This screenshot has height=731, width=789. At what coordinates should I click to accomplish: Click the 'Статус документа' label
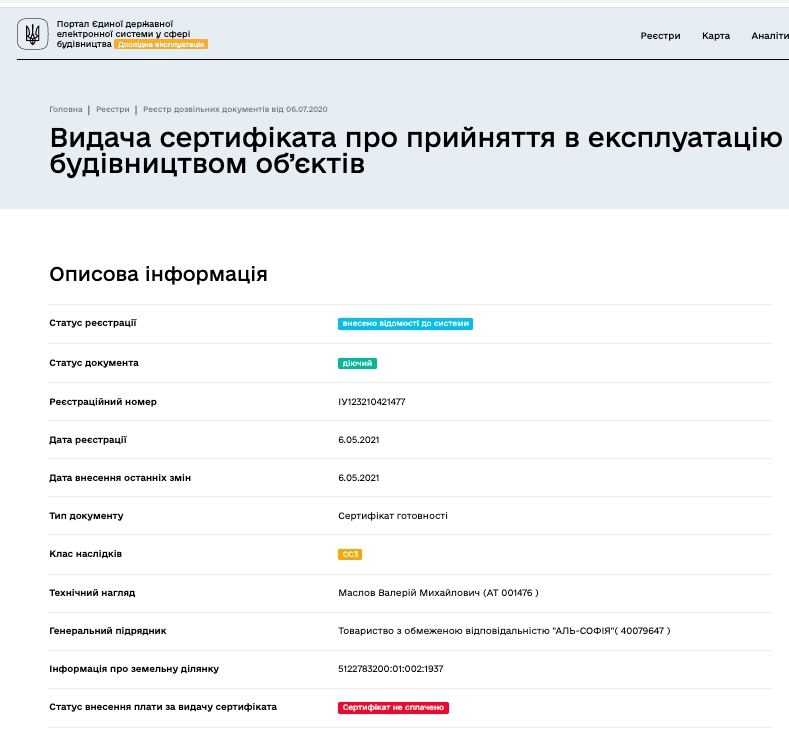tap(94, 363)
